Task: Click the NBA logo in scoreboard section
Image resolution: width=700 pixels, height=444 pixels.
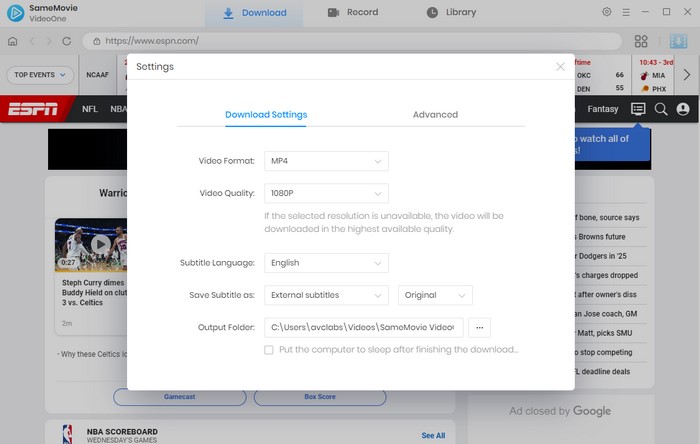Action: point(67,434)
